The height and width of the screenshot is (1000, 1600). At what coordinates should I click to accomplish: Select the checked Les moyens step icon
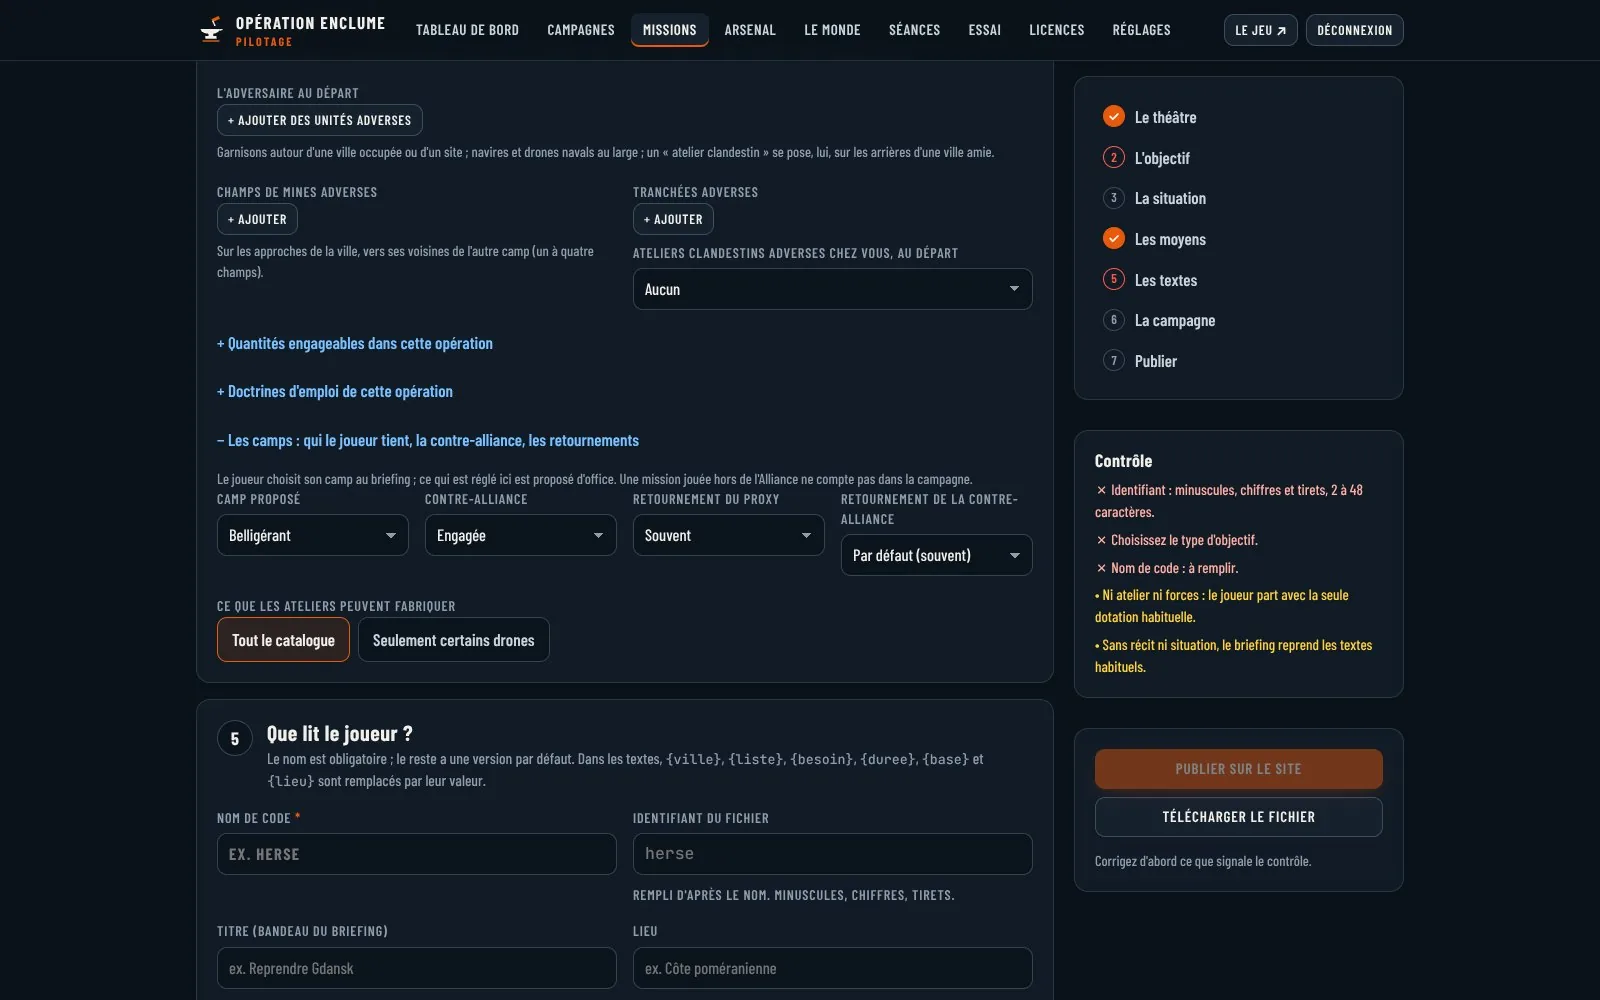1113,239
